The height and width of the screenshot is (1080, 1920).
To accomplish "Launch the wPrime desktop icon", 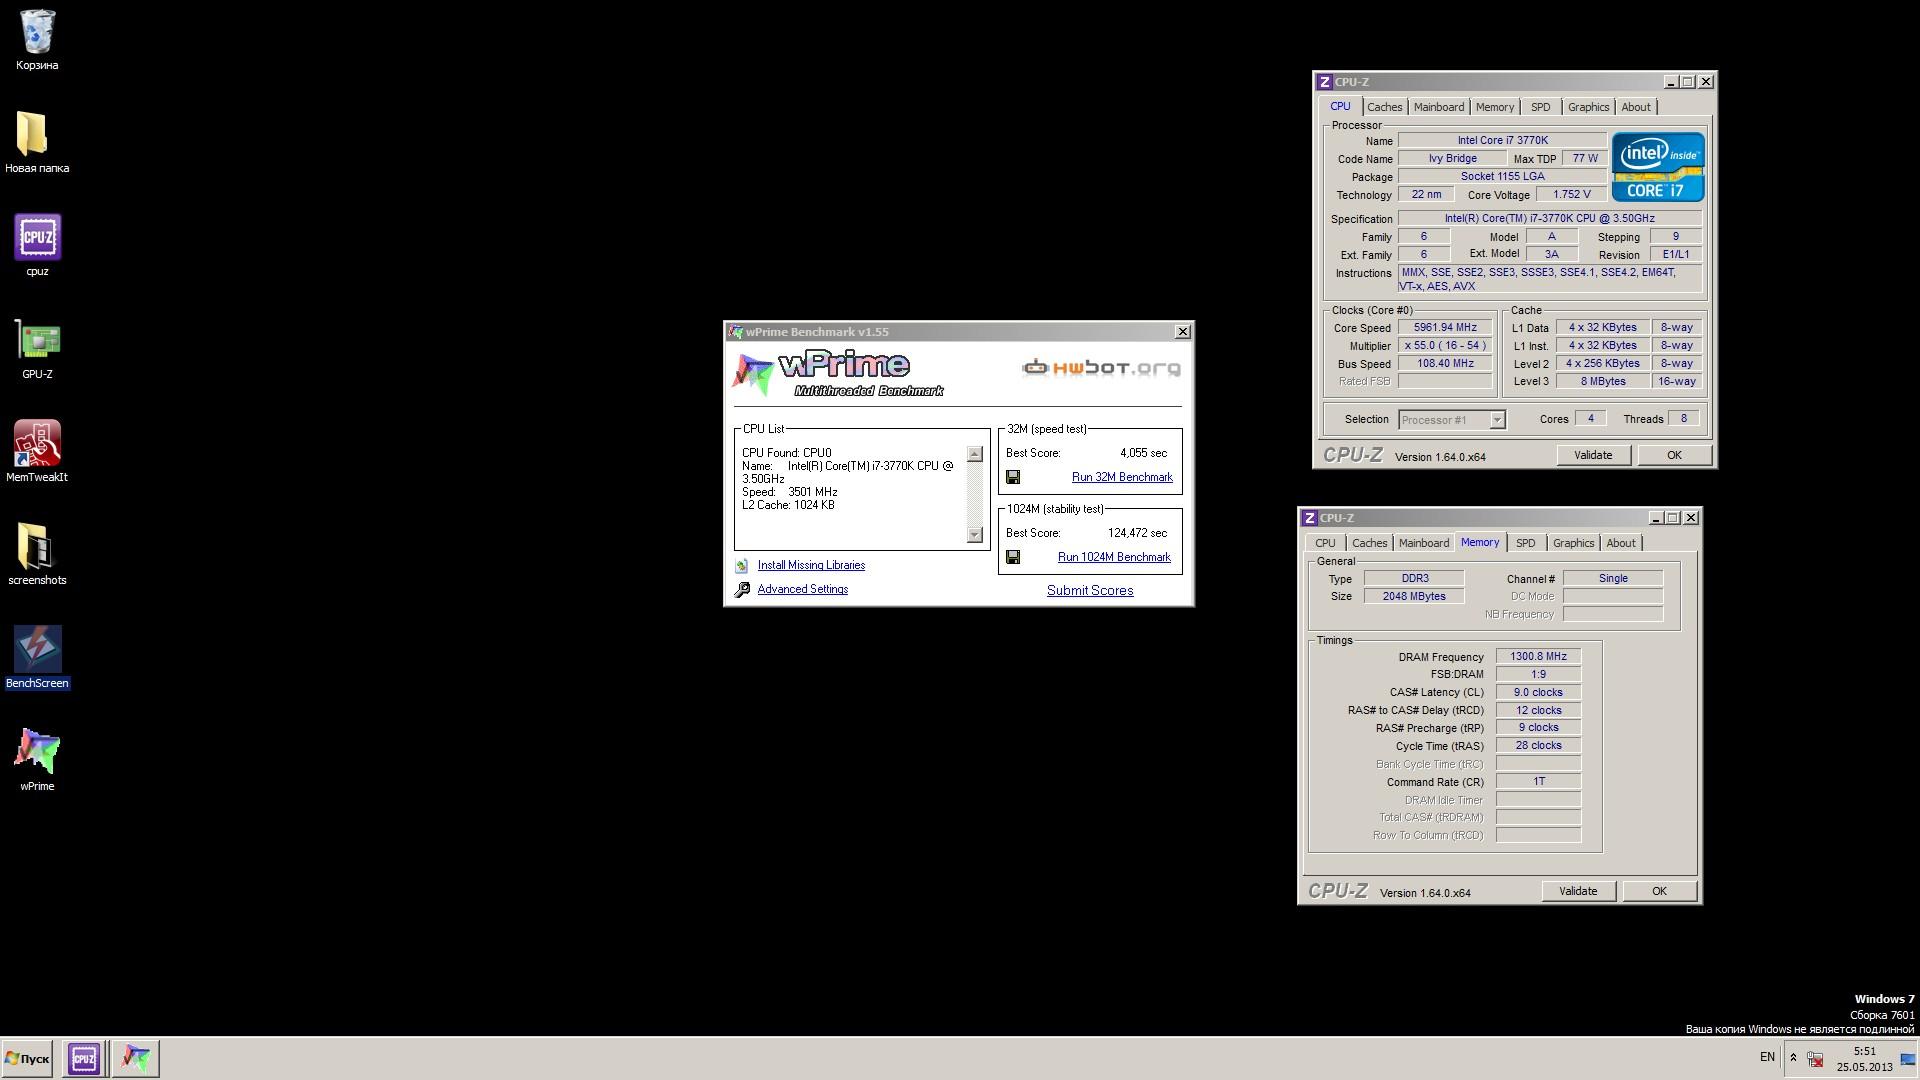I will pyautogui.click(x=37, y=760).
